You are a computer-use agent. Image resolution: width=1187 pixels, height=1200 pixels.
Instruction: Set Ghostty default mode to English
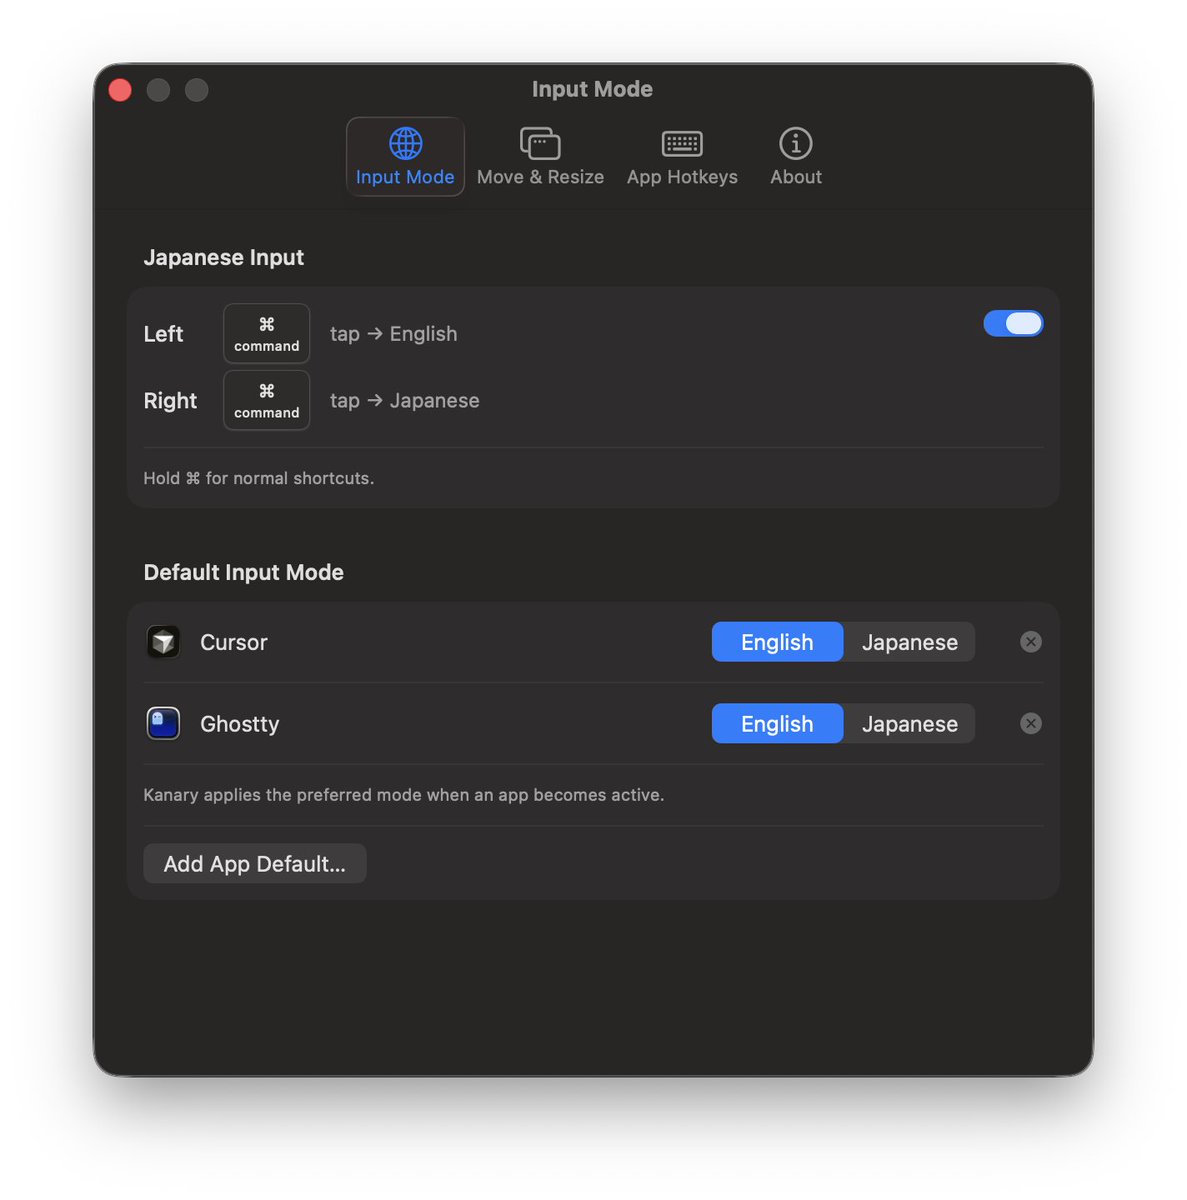coord(777,724)
